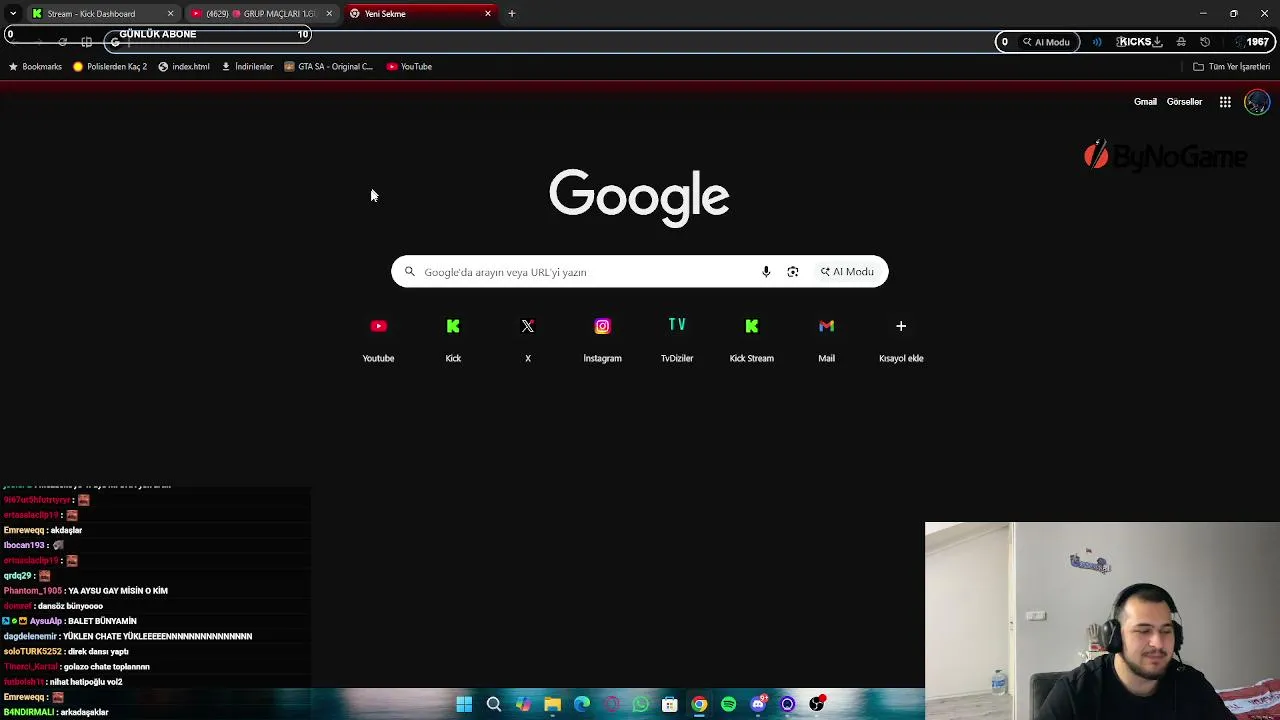Screen dimensions: 1280x720
Task: Click the blue audio waves toolbar icon
Action: (1097, 42)
